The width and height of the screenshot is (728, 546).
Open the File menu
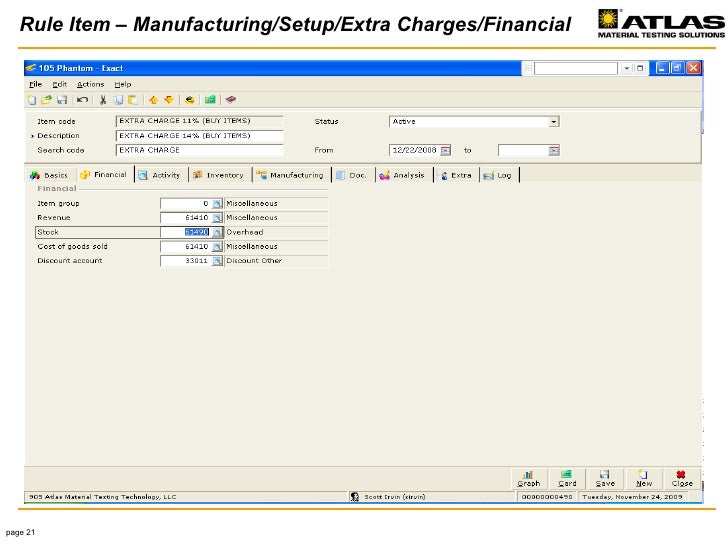[x=35, y=84]
